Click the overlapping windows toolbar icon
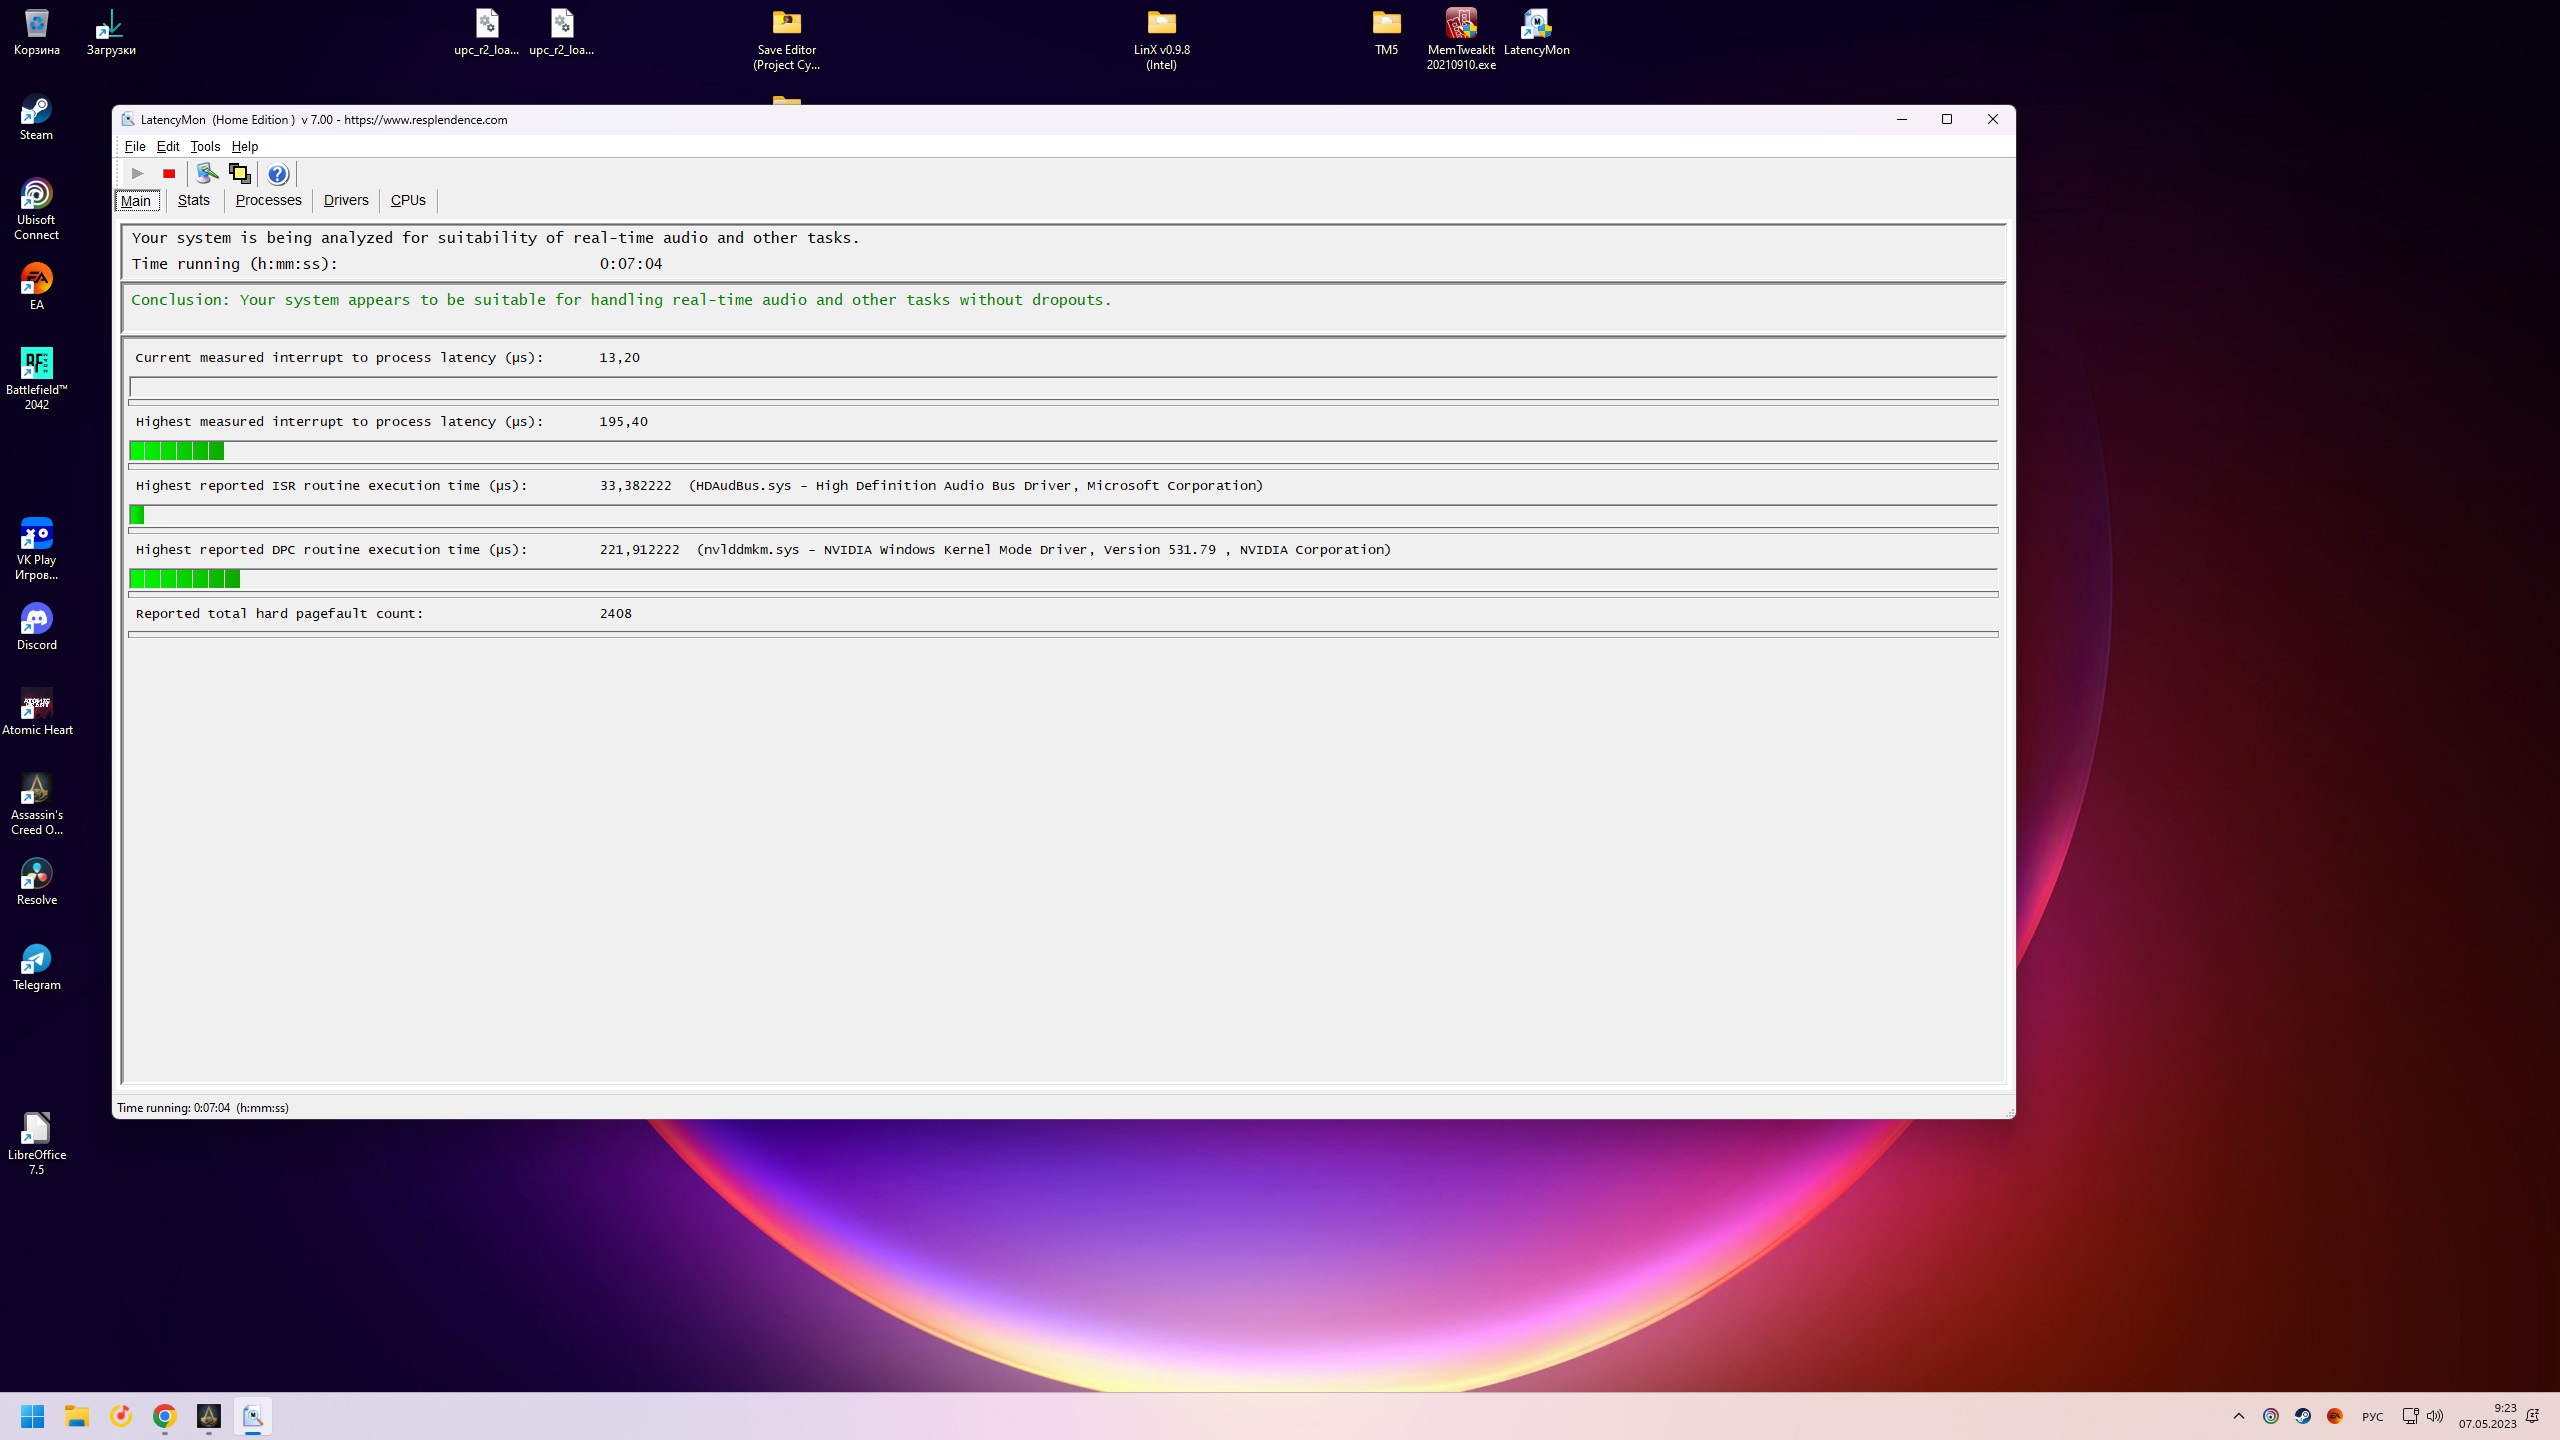2560x1440 pixels. click(240, 174)
